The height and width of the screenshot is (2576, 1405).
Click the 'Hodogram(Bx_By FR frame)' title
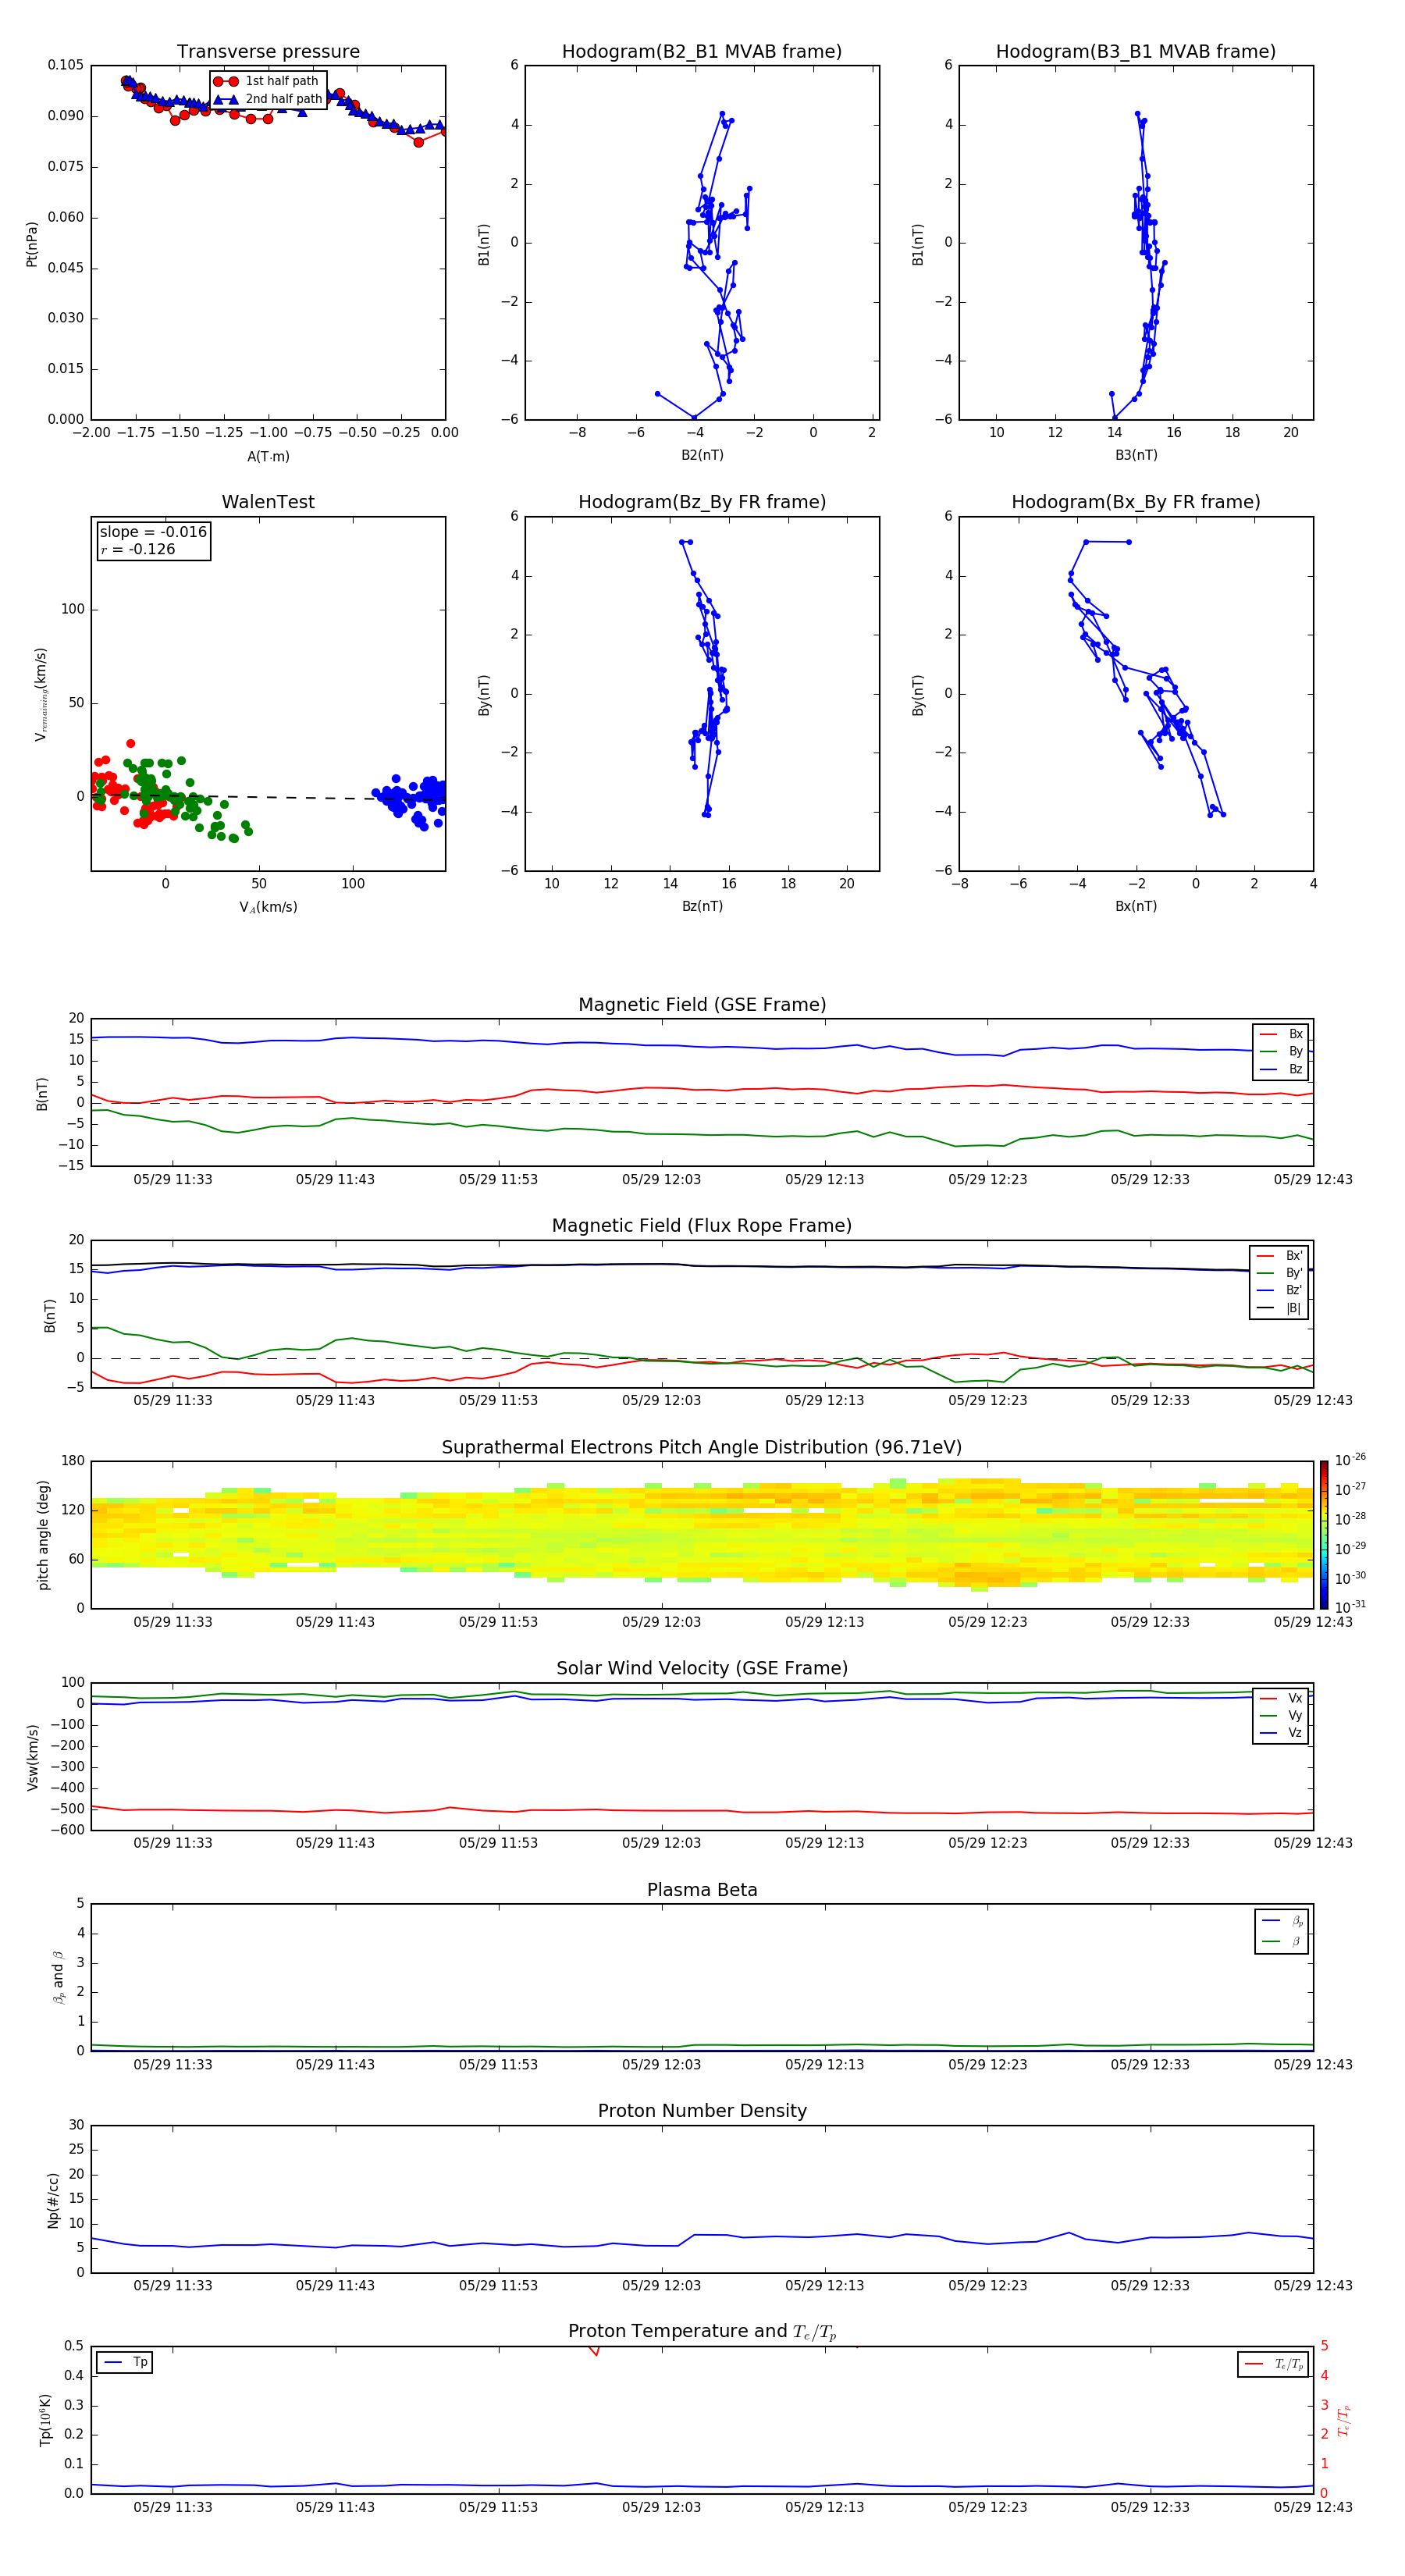pos(1136,502)
